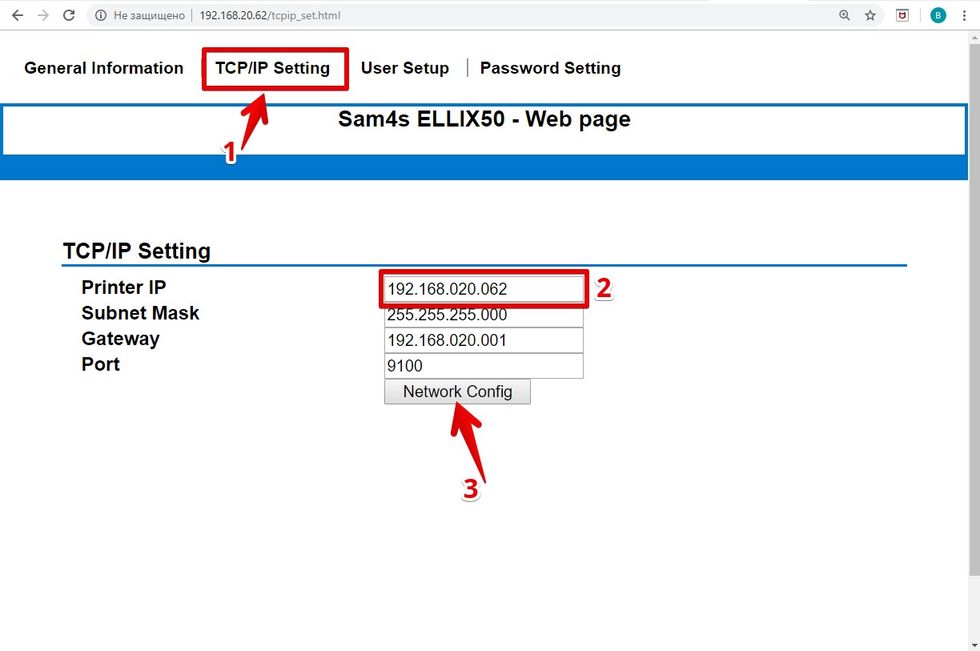Go back to the previous page

tap(18, 15)
